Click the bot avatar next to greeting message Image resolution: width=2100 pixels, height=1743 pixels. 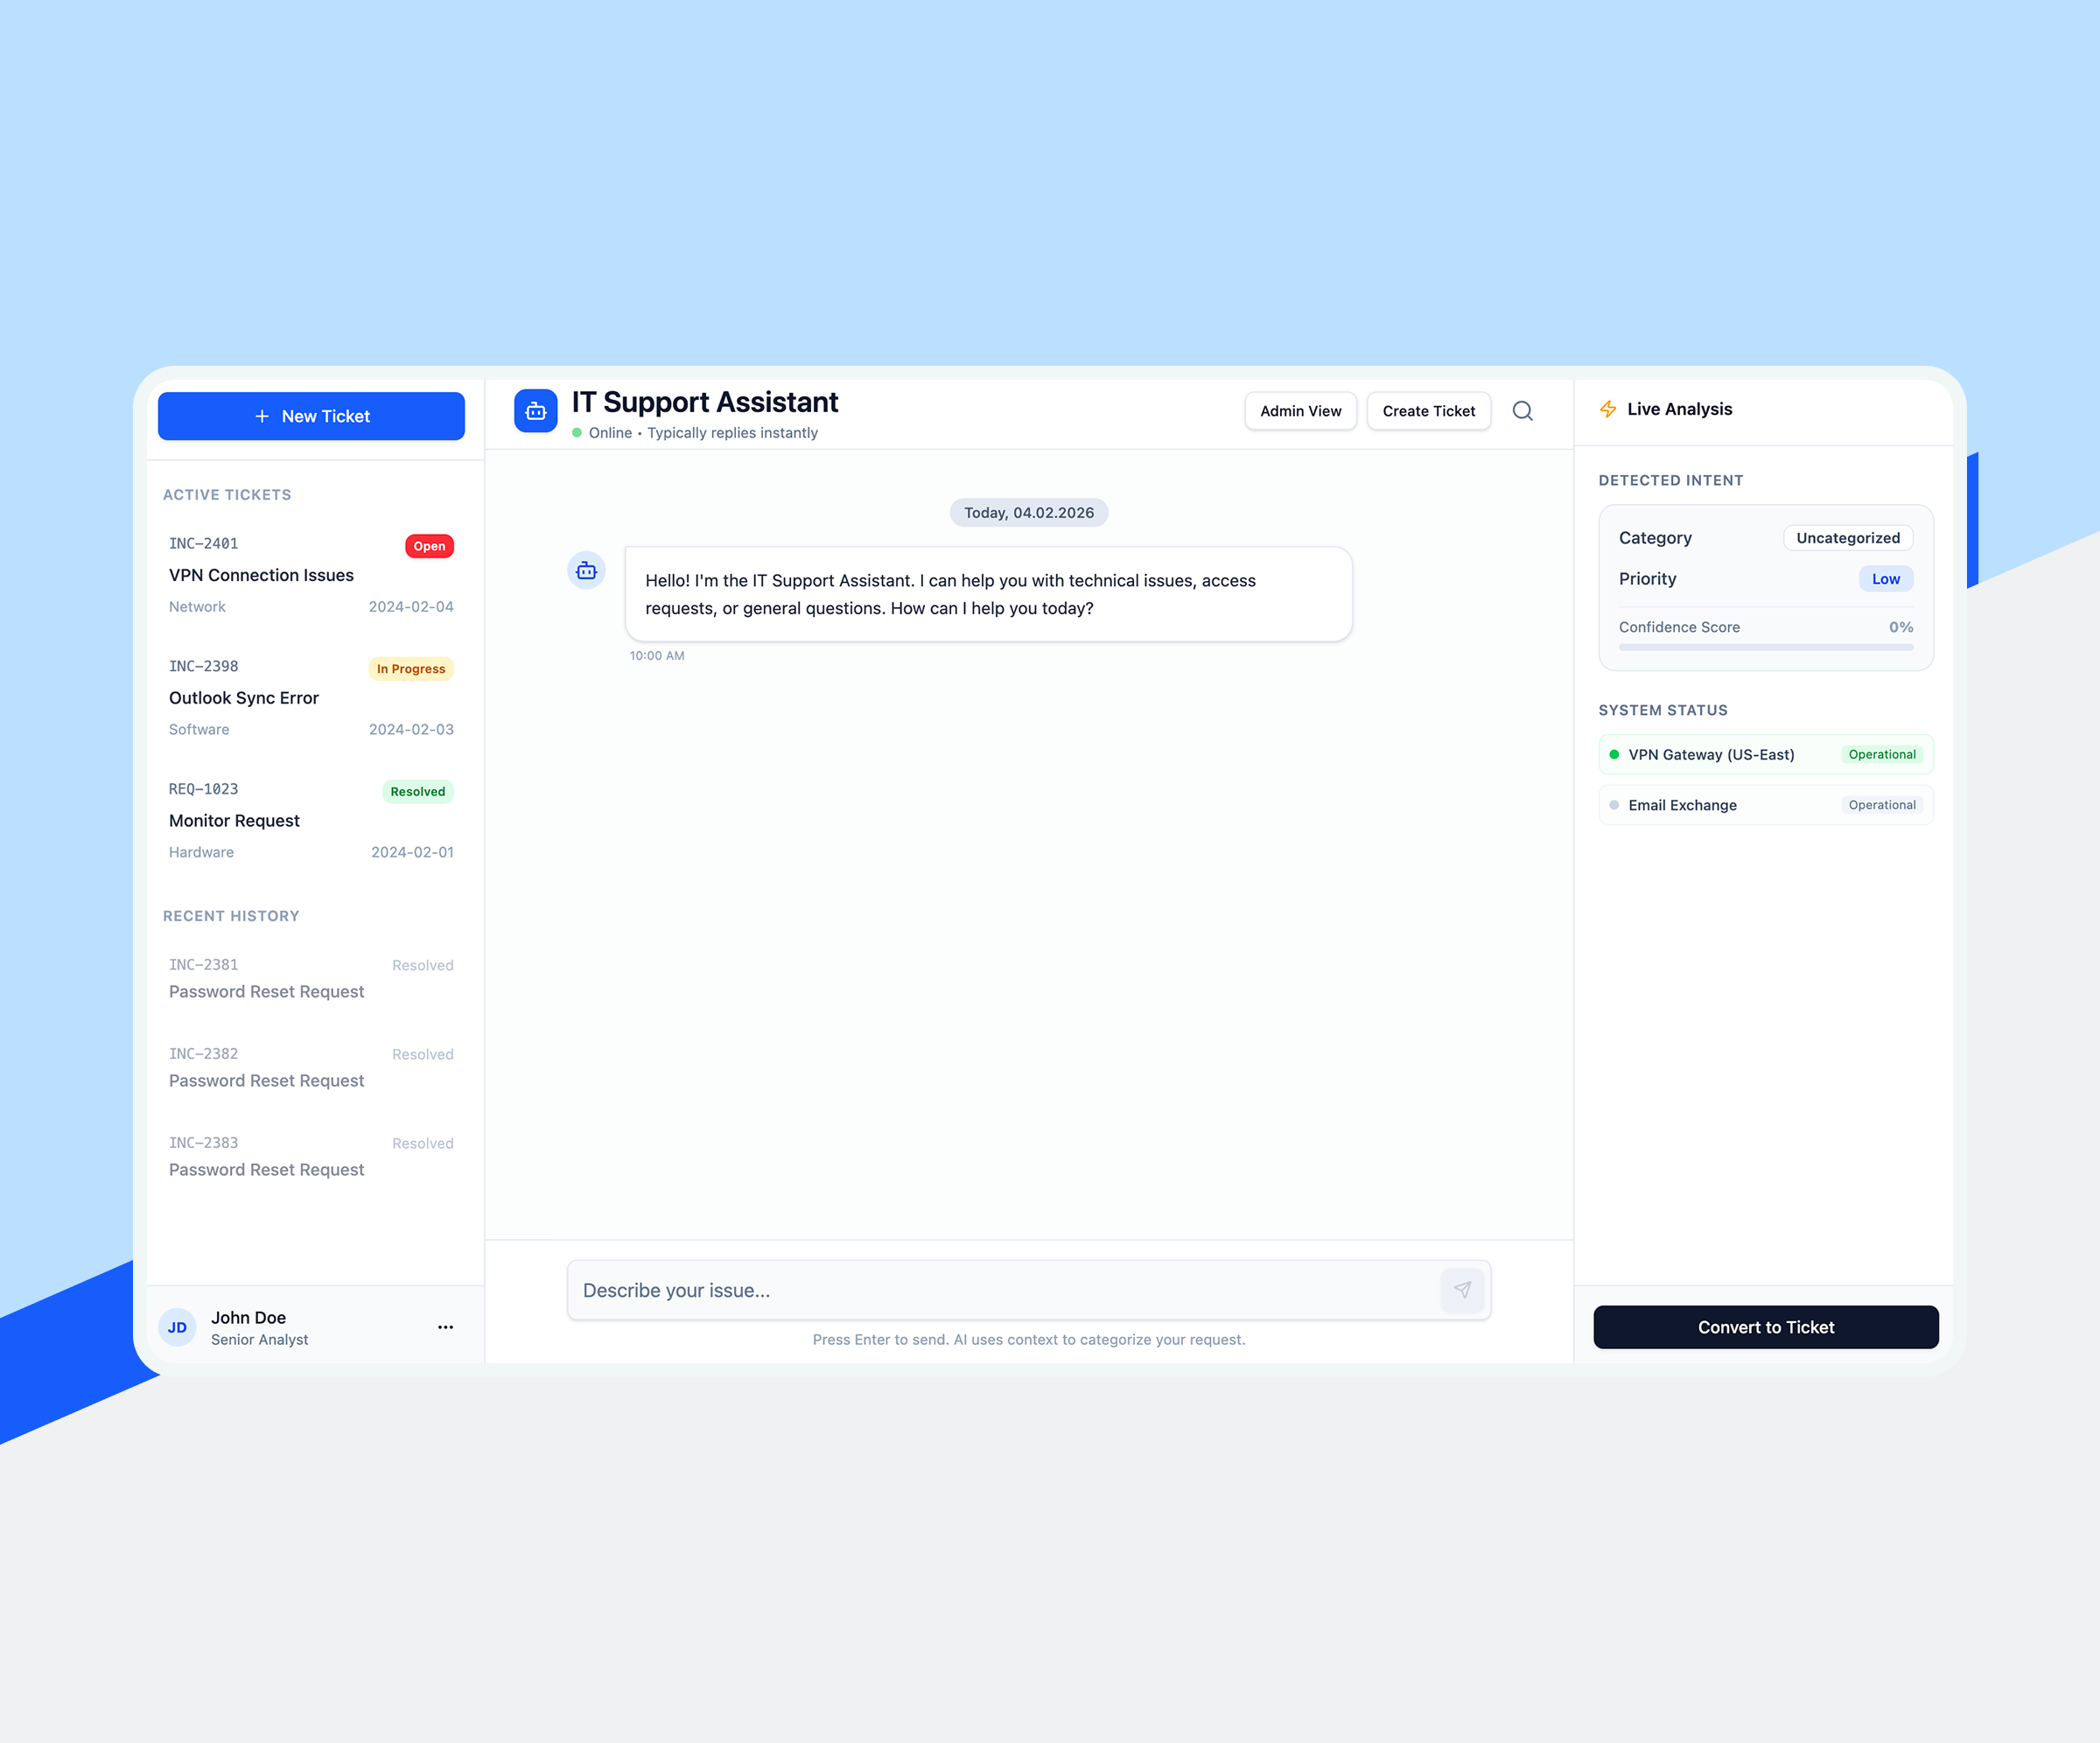(x=586, y=571)
